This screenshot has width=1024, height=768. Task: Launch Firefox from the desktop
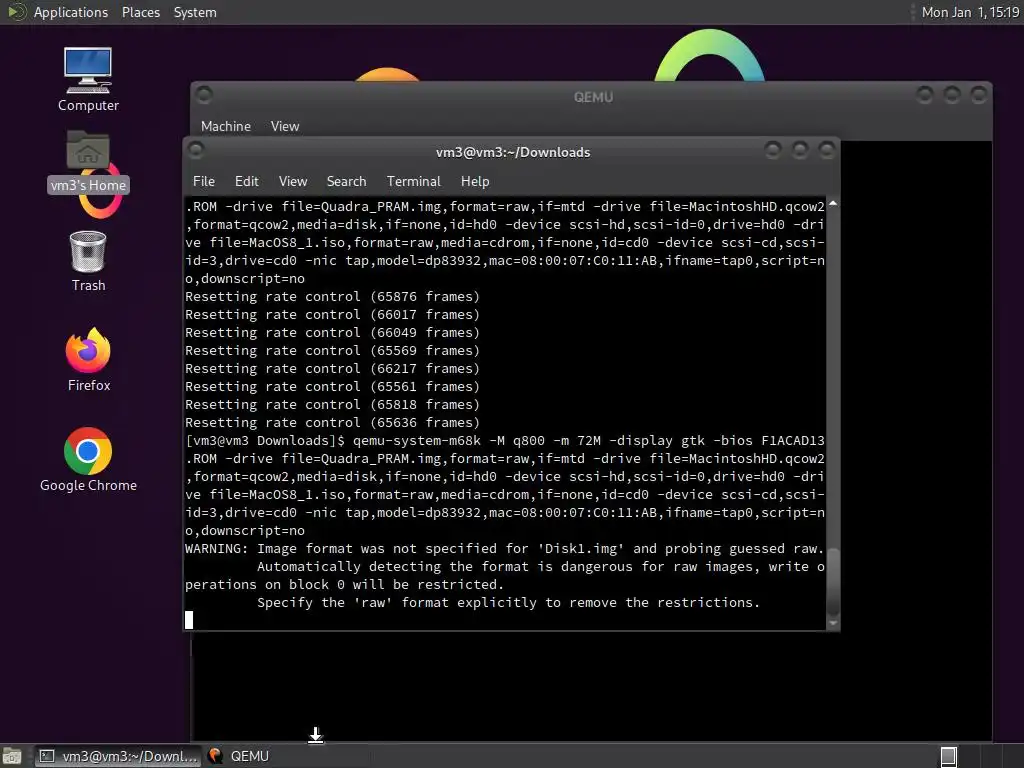[88, 360]
